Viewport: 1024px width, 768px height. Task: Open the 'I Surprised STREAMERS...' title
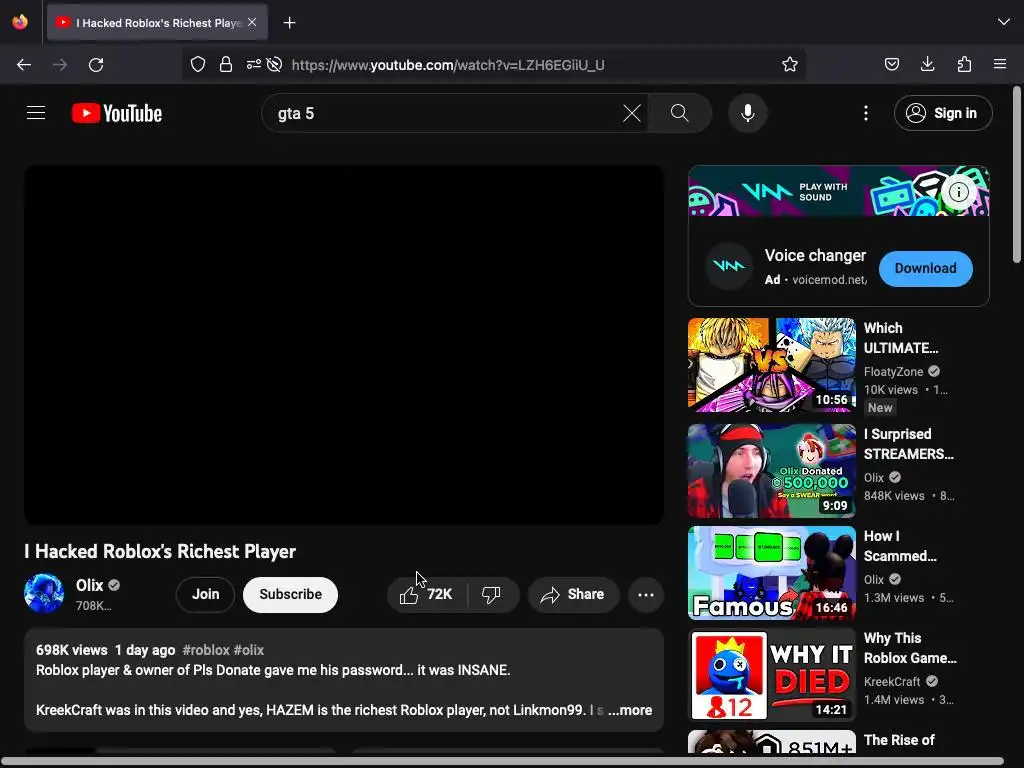click(x=908, y=444)
